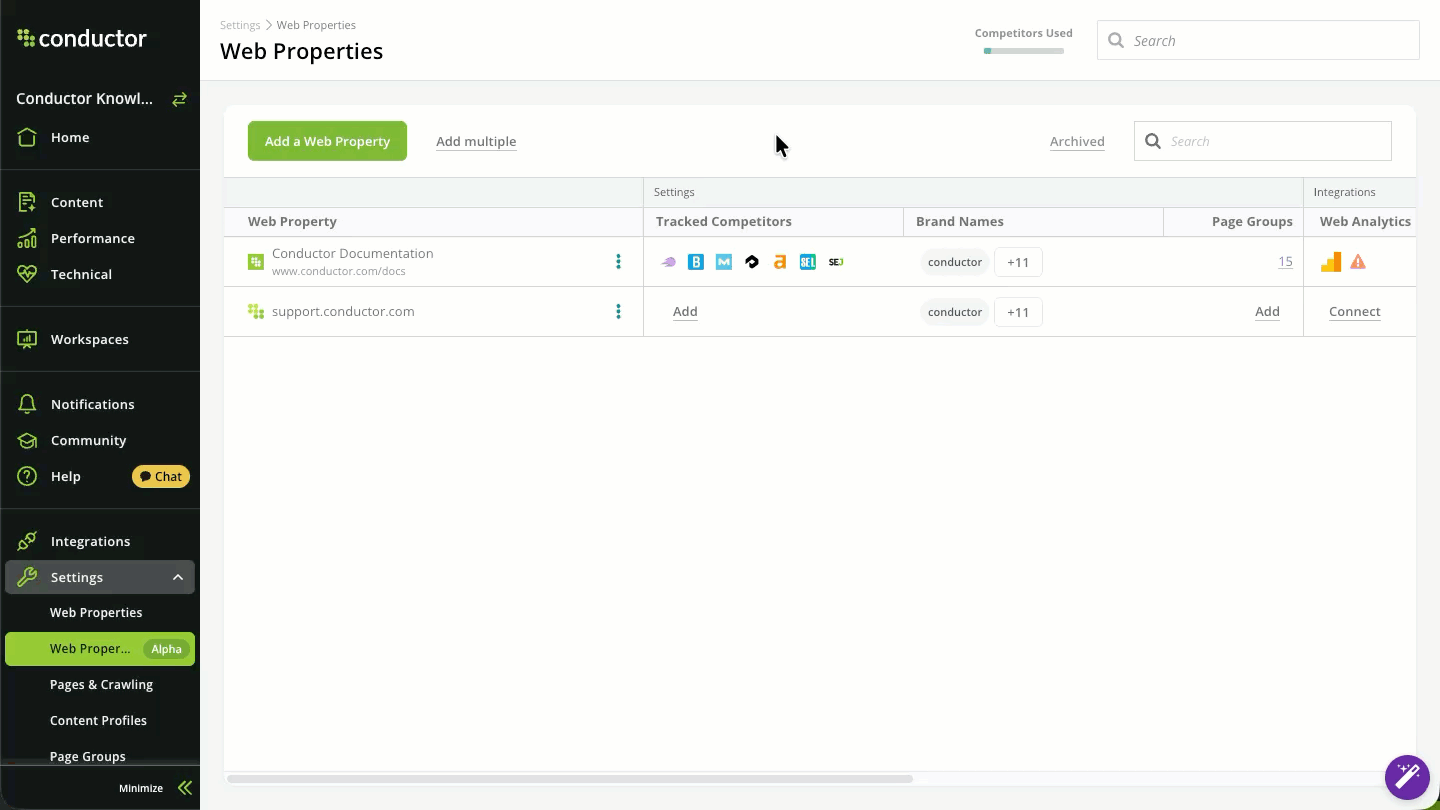Open the purple magic wand assistant button
Screen dimensions: 1440x810
click(1407, 777)
